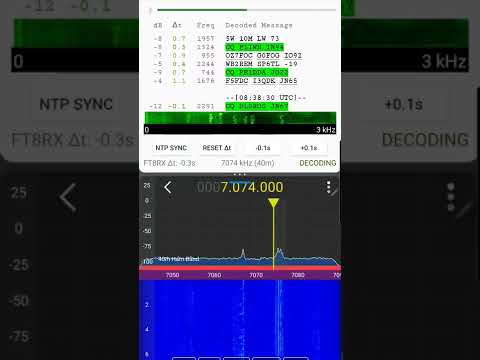Tap the green audio waterfall strip in the phone view

pyautogui.click(x=240, y=119)
